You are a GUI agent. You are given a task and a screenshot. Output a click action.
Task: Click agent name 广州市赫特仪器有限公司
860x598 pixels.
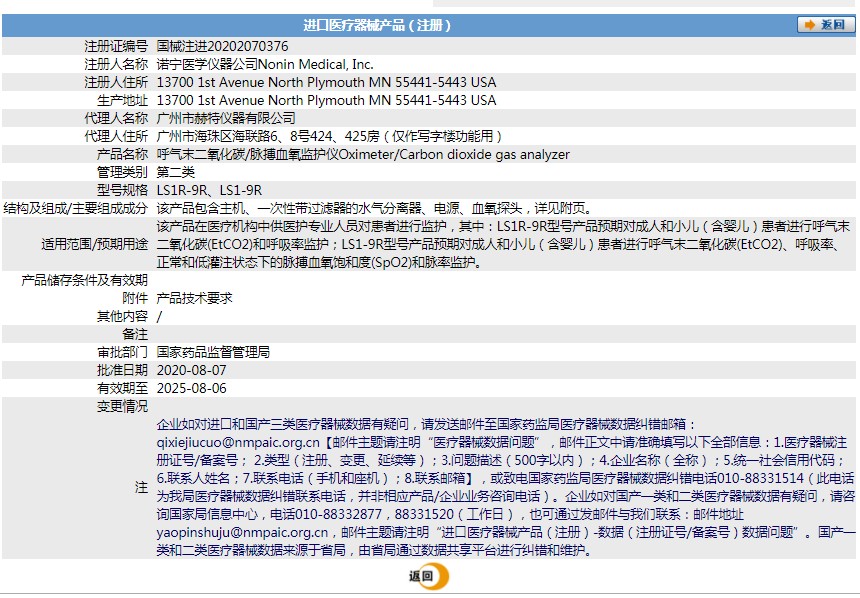[x=227, y=118]
